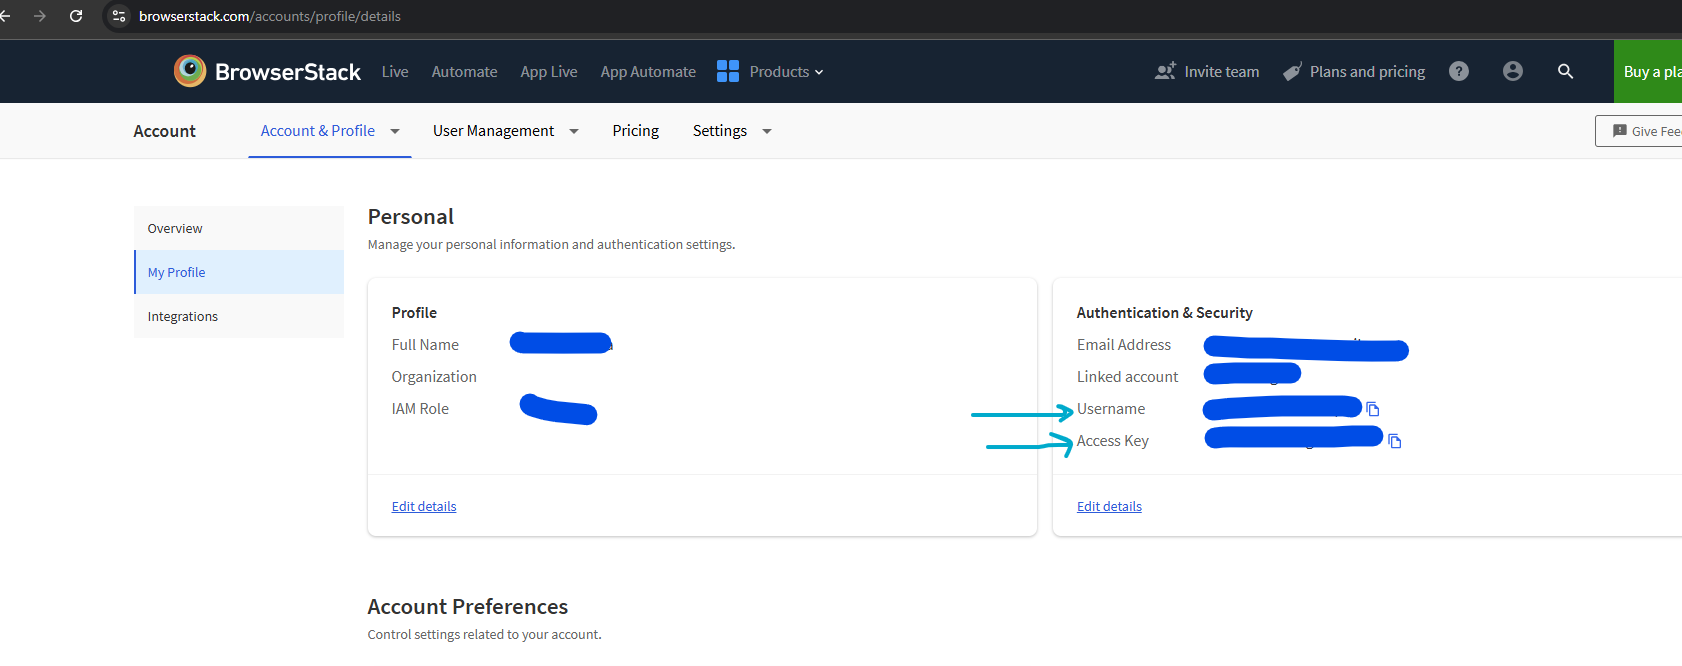This screenshot has height=666, width=1682.
Task: Click the search magnifier icon
Action: coord(1566,71)
